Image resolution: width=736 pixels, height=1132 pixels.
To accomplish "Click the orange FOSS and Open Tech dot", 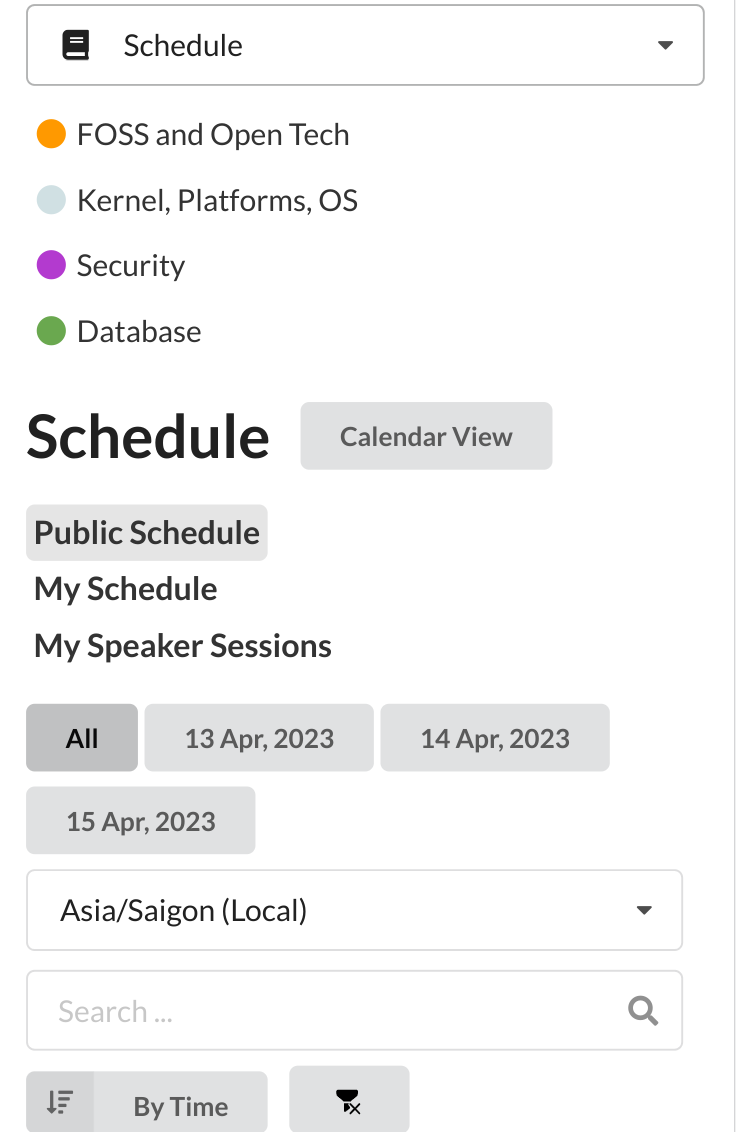I will (51, 133).
